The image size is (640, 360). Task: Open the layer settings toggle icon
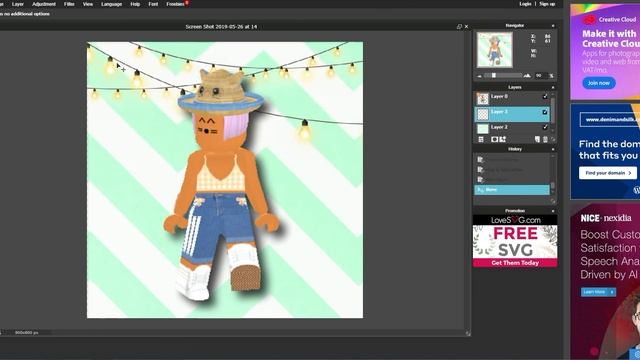click(x=481, y=139)
